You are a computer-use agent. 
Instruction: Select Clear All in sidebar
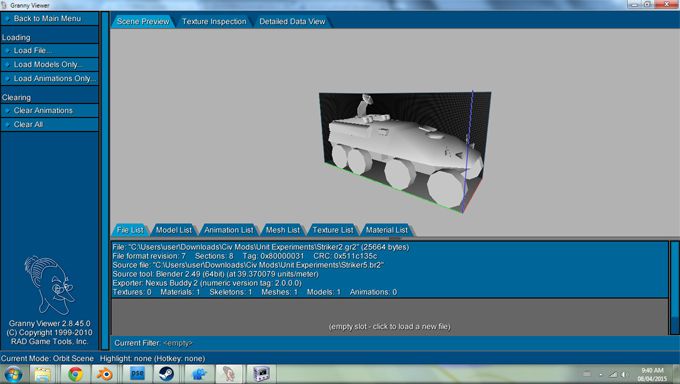pos(50,125)
